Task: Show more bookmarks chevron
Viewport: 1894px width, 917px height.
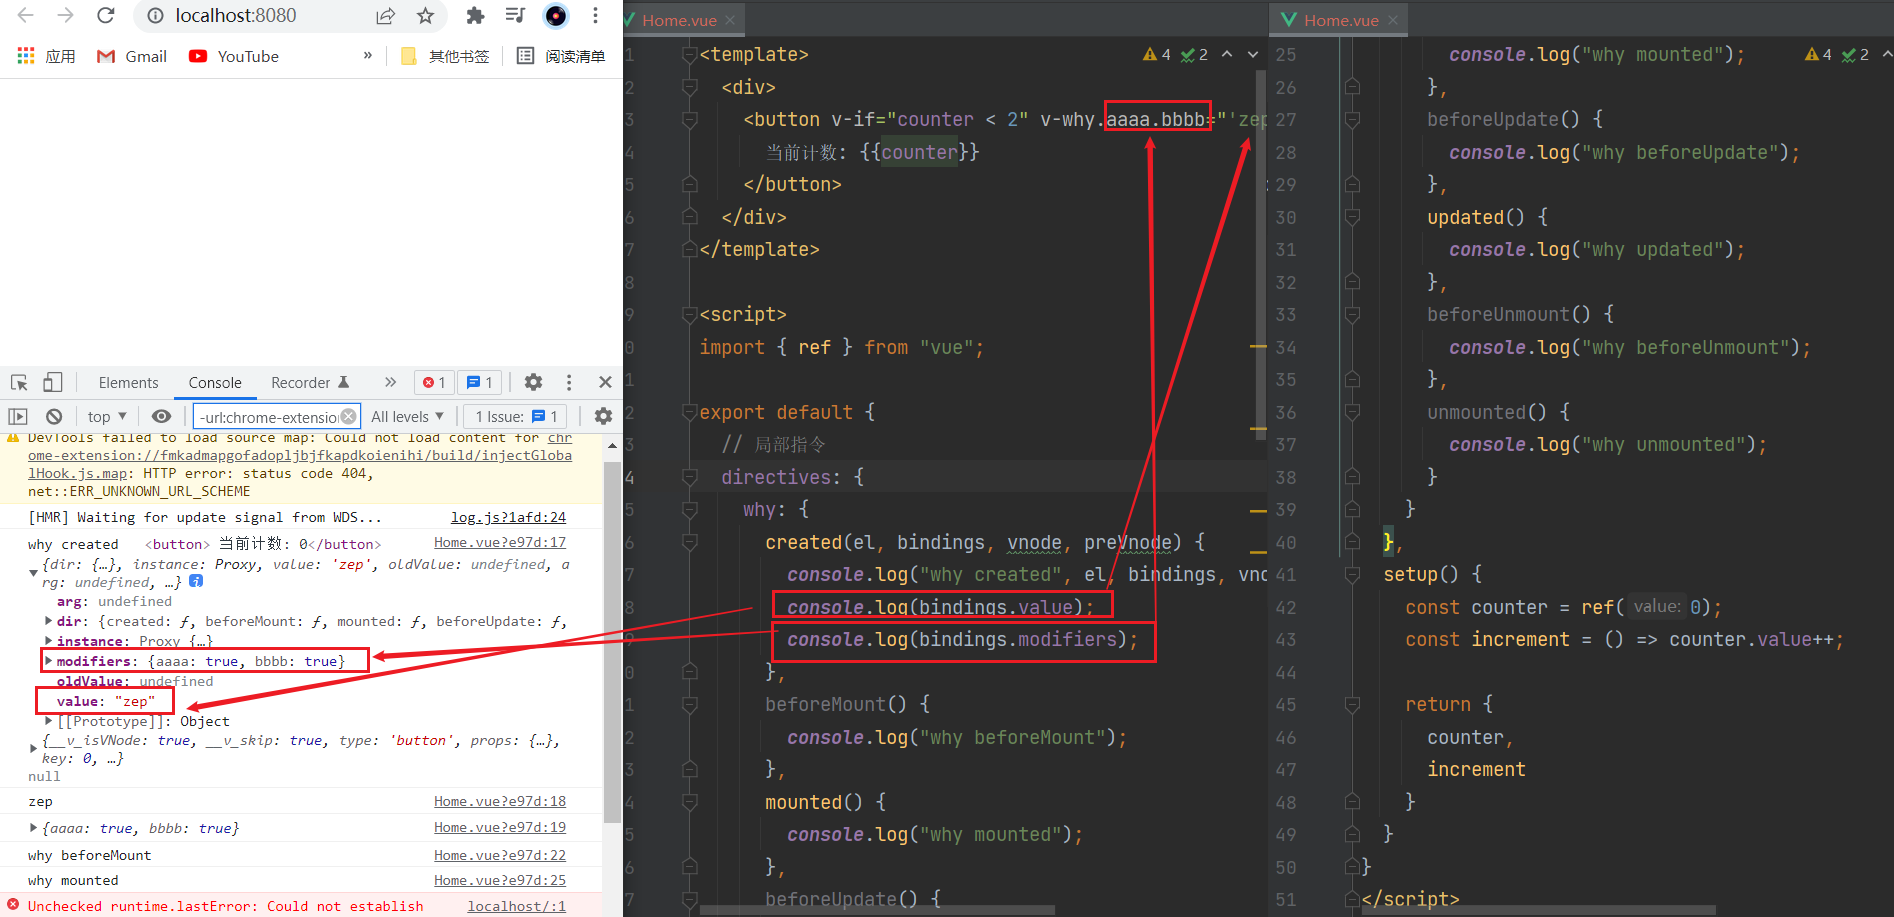Action: pyautogui.click(x=368, y=55)
